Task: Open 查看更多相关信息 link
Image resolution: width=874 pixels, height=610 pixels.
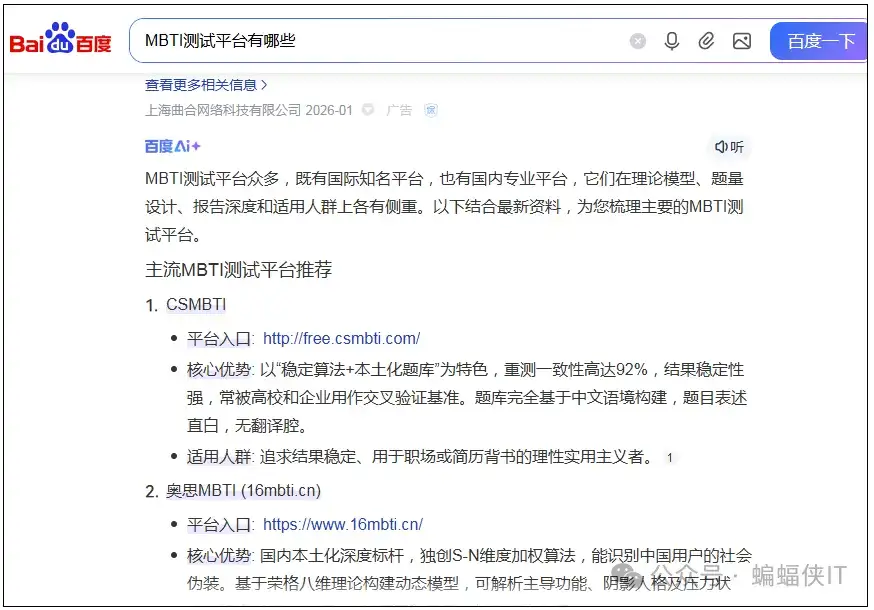Action: pos(201,85)
